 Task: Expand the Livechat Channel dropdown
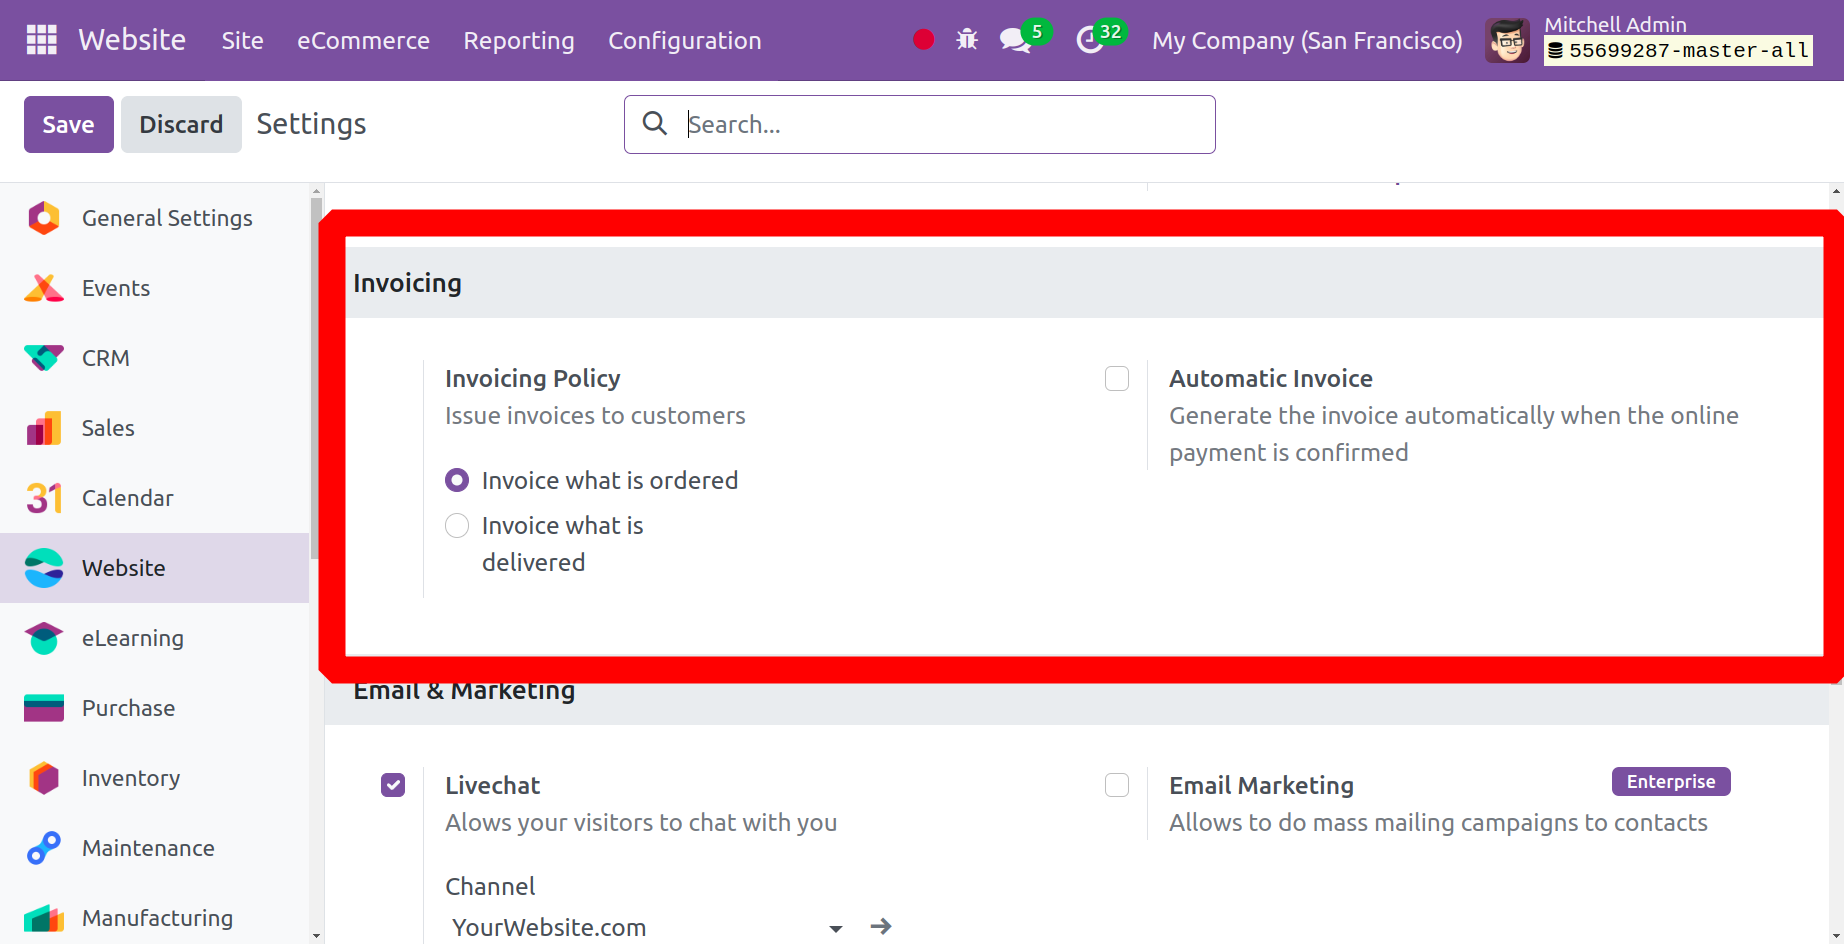click(x=836, y=928)
